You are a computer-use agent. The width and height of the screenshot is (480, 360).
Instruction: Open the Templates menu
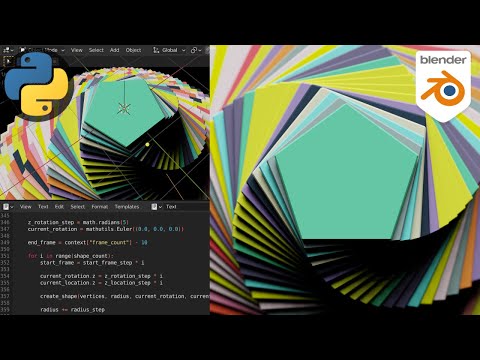tap(127, 207)
